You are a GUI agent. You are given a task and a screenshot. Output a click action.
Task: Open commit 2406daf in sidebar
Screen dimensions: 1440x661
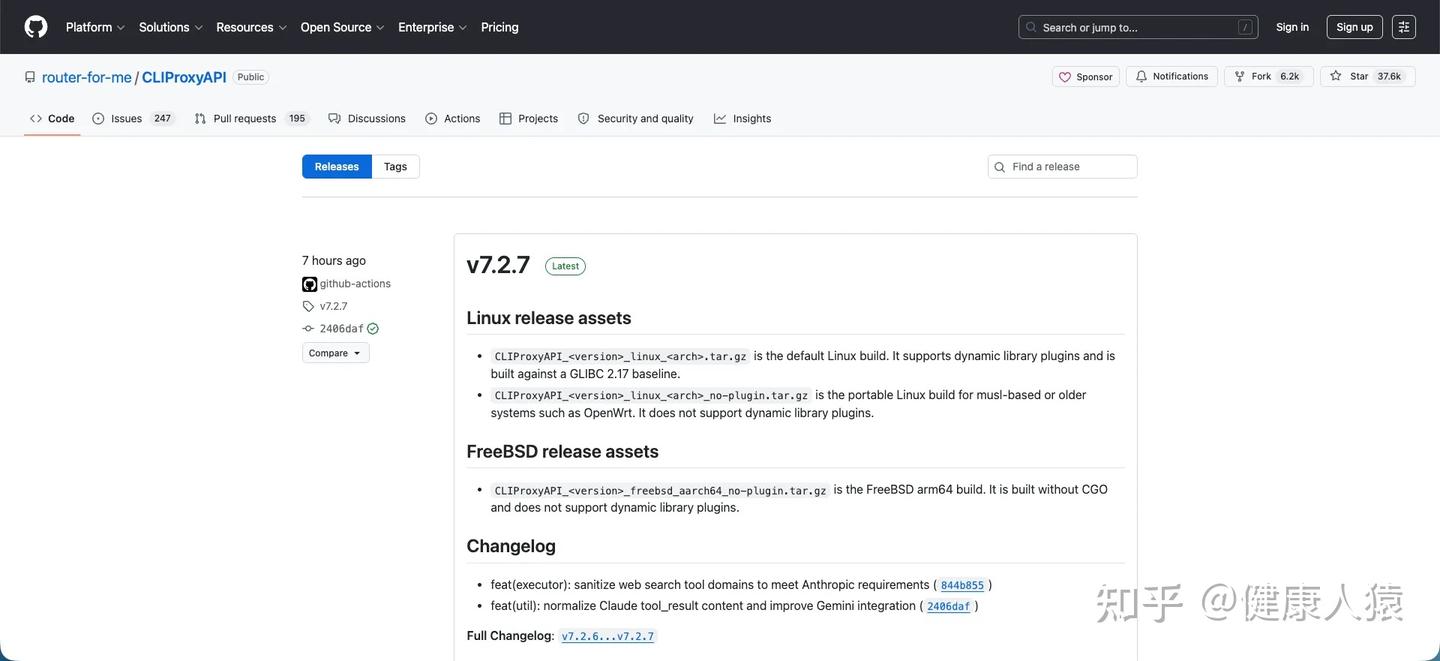coord(342,329)
